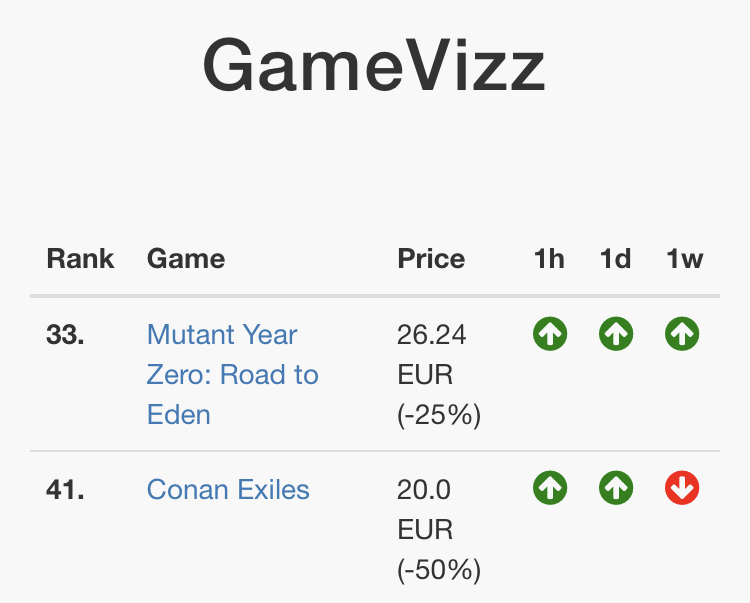Click Mutant Year Zero 1d up arrow
This screenshot has height=603, width=750.
pyautogui.click(x=616, y=334)
